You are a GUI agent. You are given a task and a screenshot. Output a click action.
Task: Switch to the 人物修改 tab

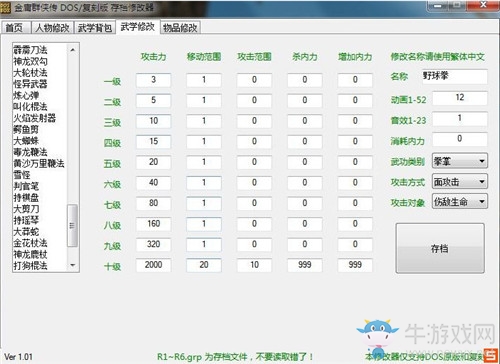pyautogui.click(x=52, y=28)
